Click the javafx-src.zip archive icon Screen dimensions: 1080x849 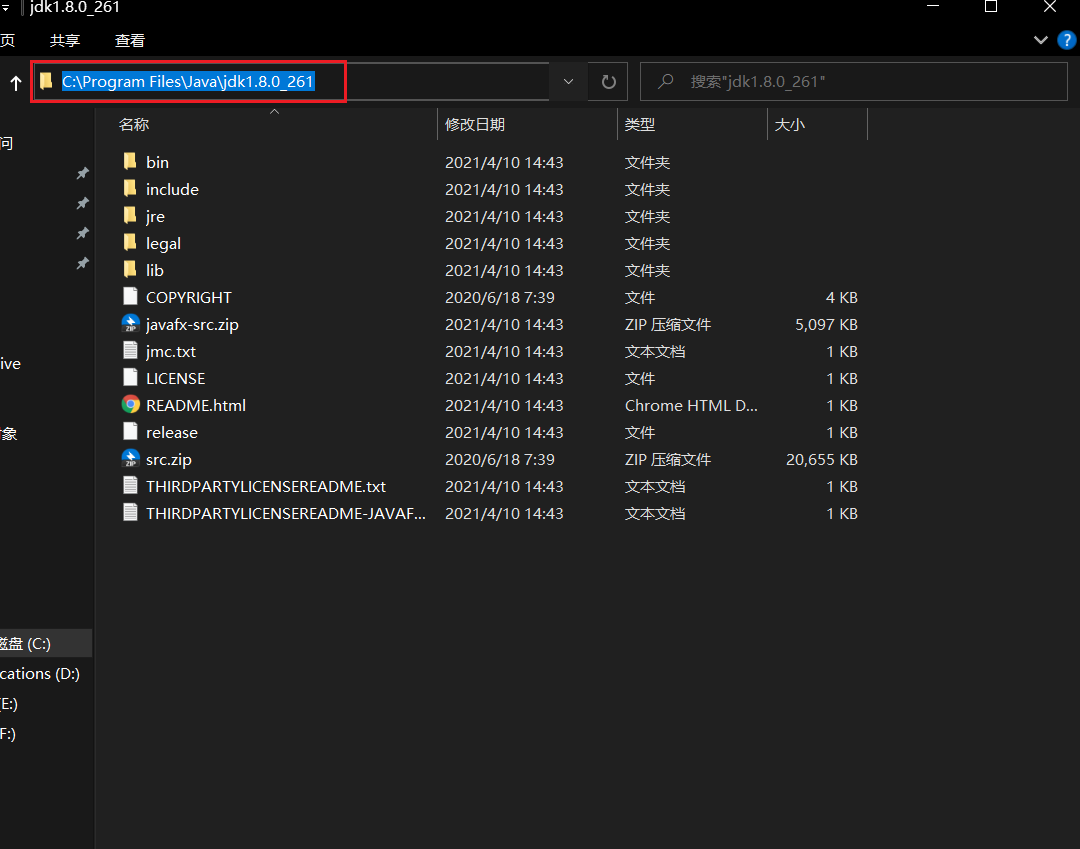130,323
